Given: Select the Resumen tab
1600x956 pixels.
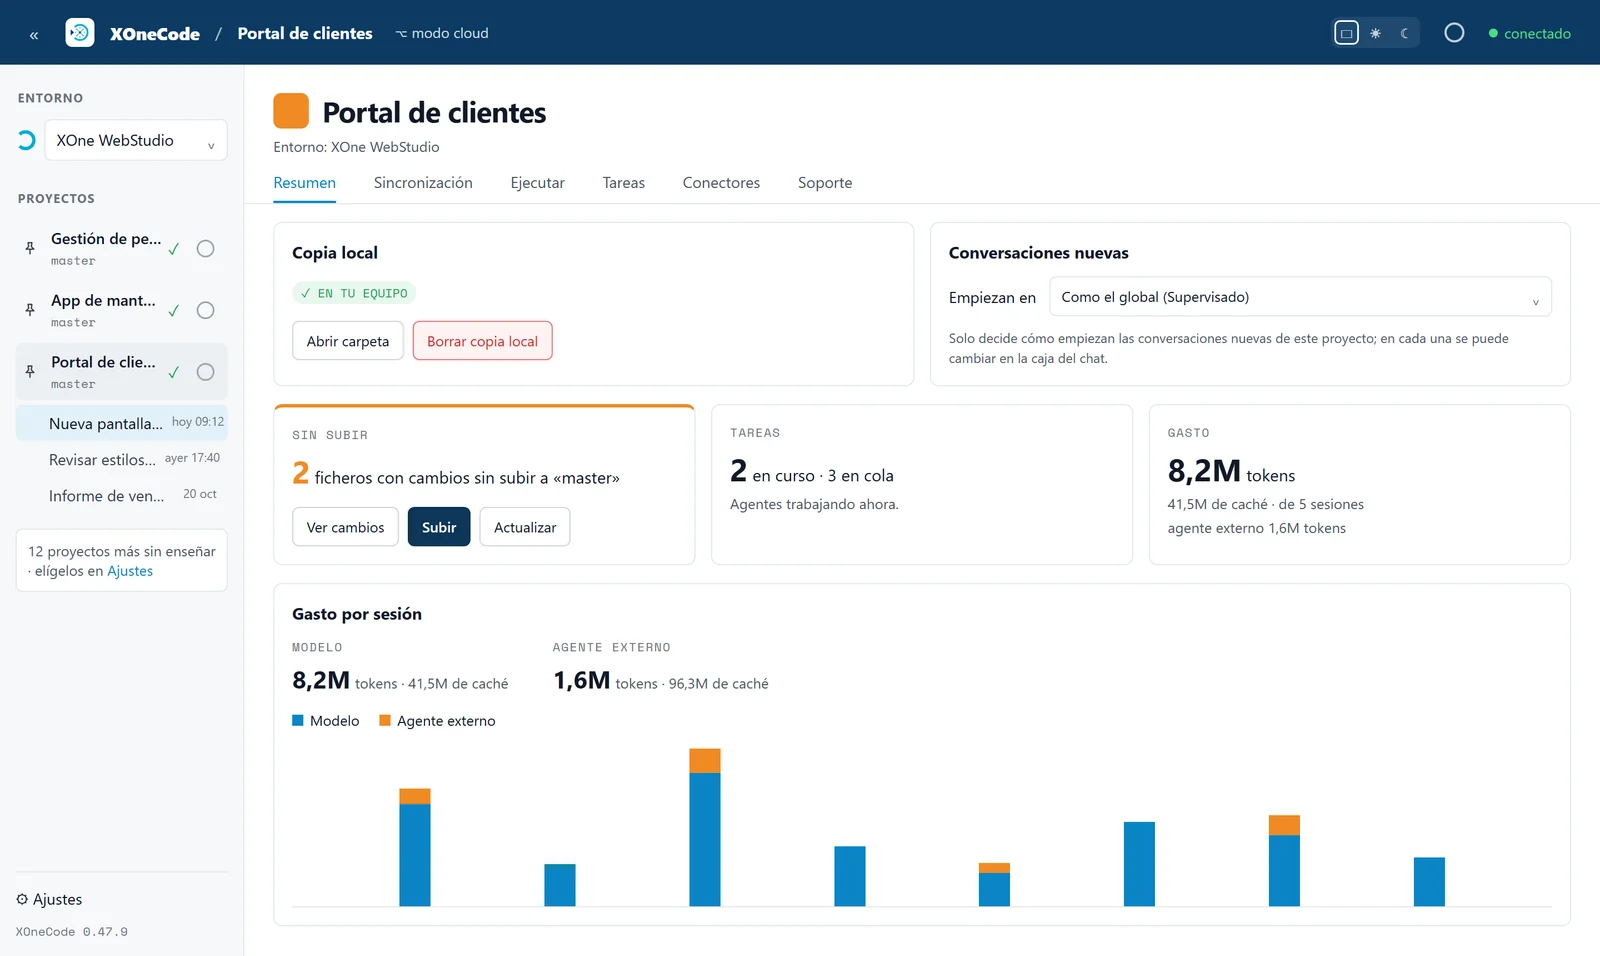Looking at the screenshot, I should (304, 183).
